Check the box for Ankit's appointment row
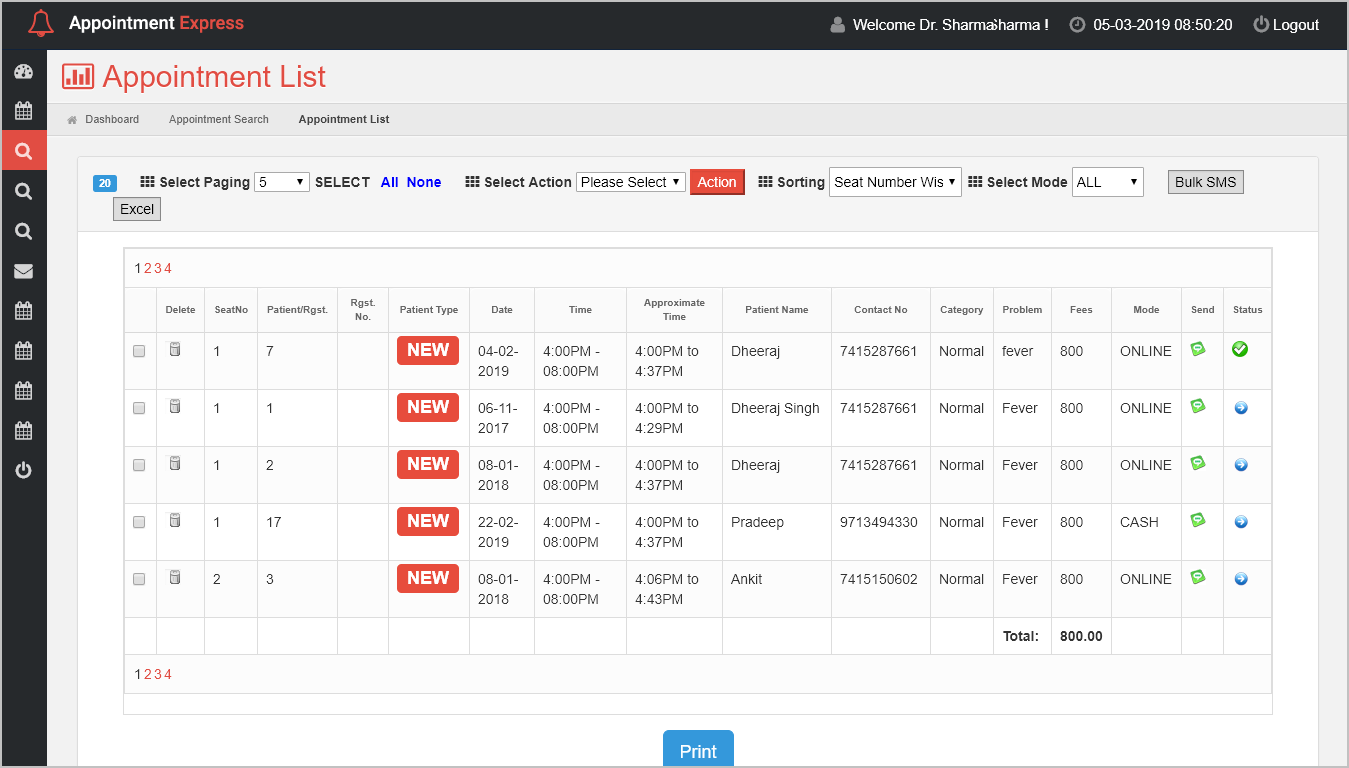 tap(139, 579)
